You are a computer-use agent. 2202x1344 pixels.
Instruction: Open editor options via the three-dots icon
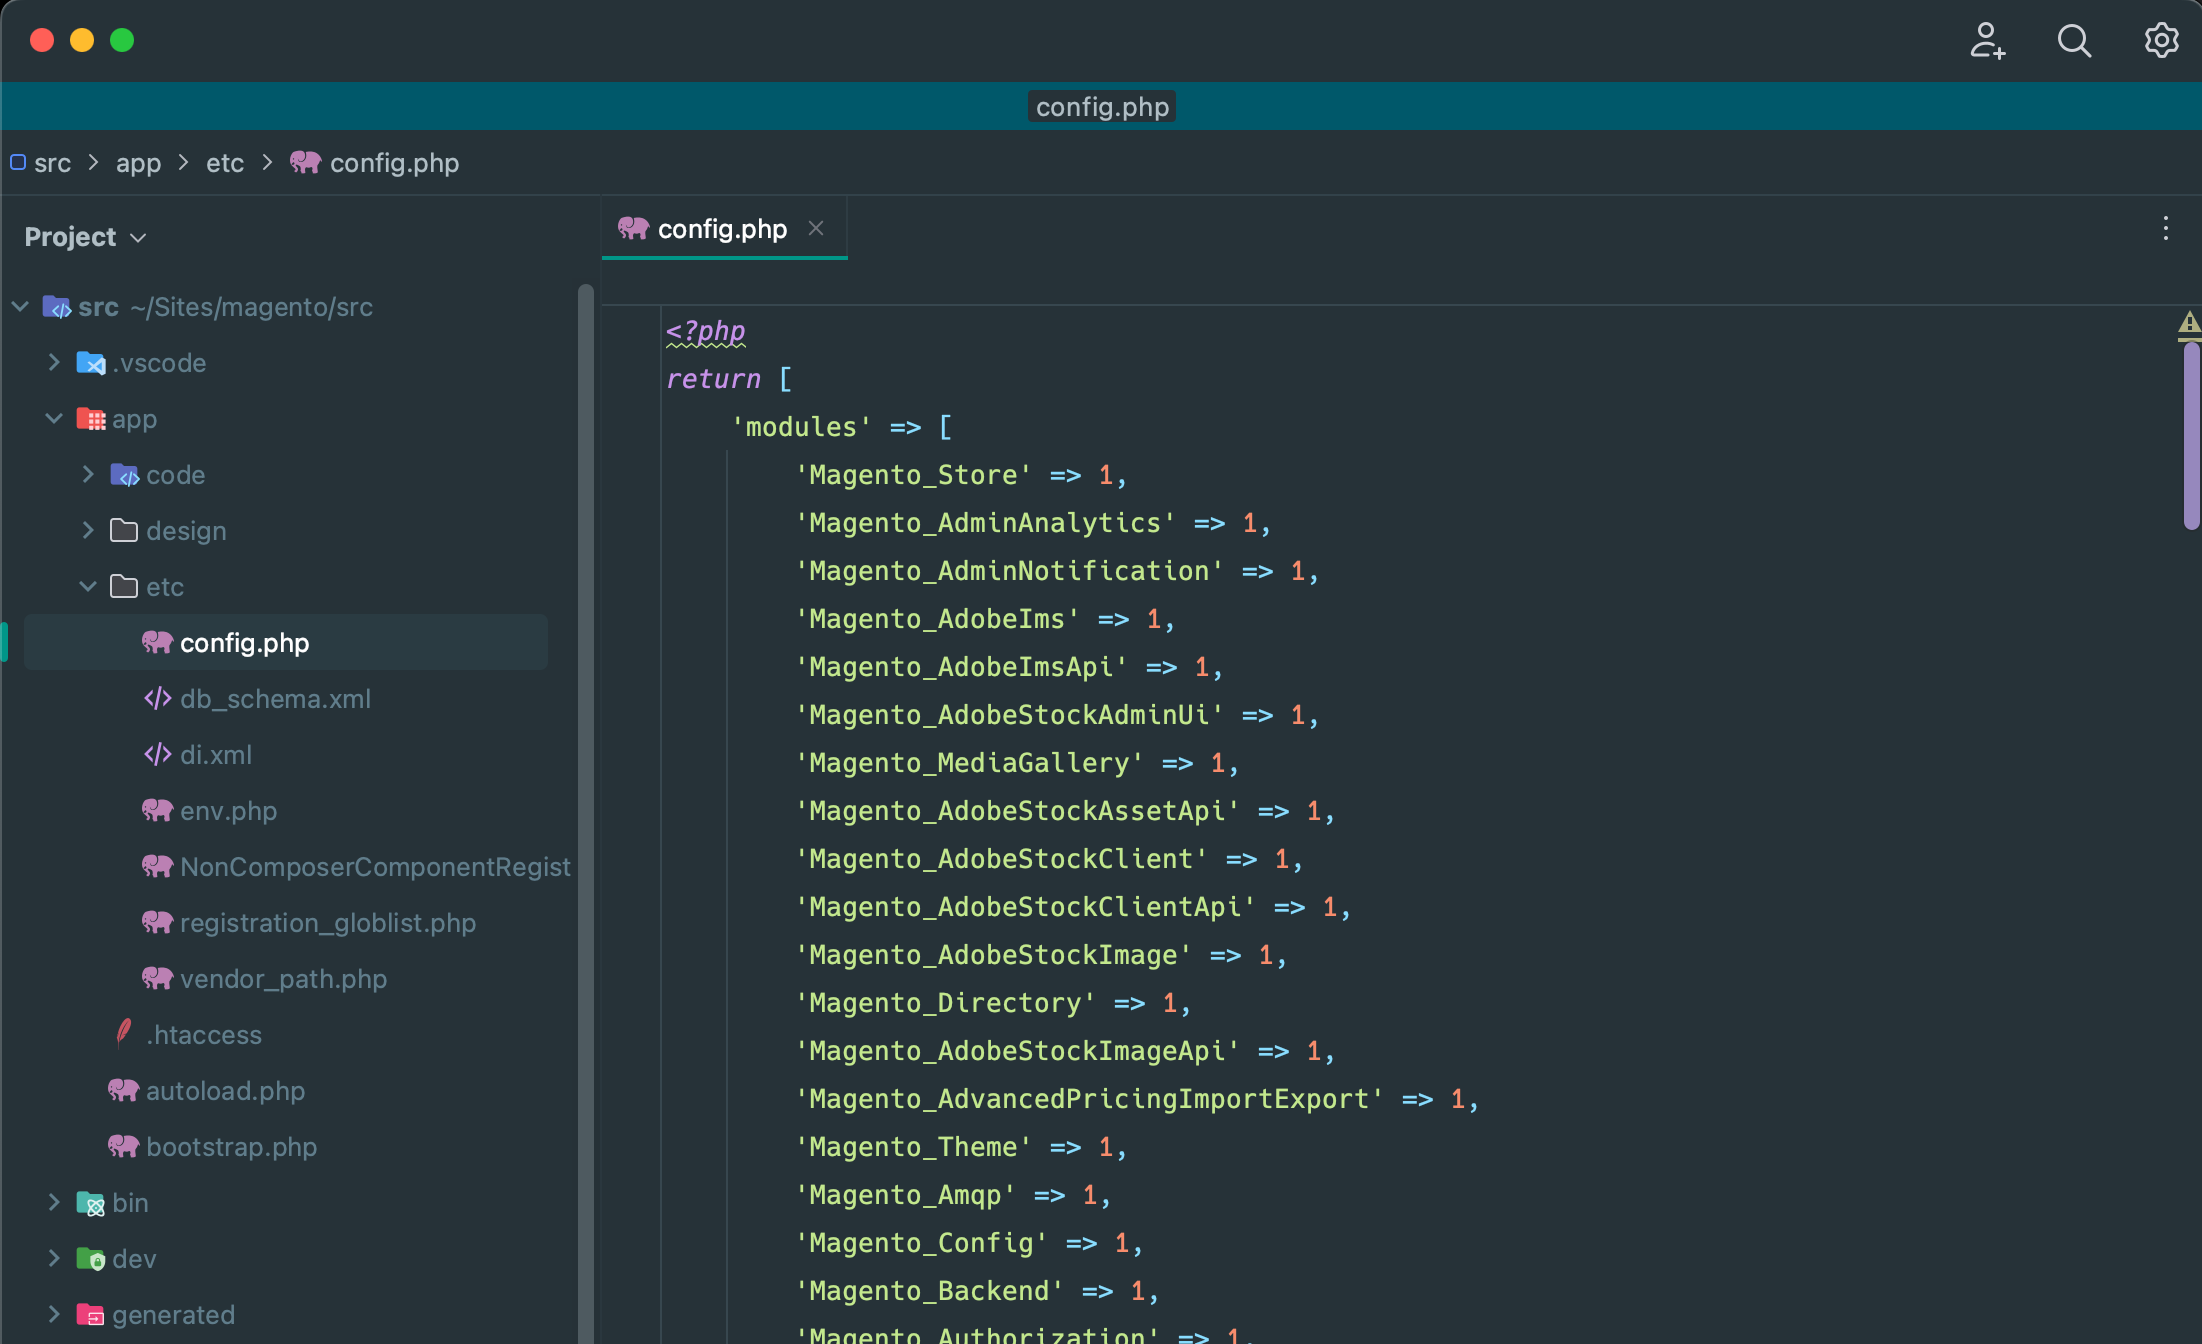2164,228
